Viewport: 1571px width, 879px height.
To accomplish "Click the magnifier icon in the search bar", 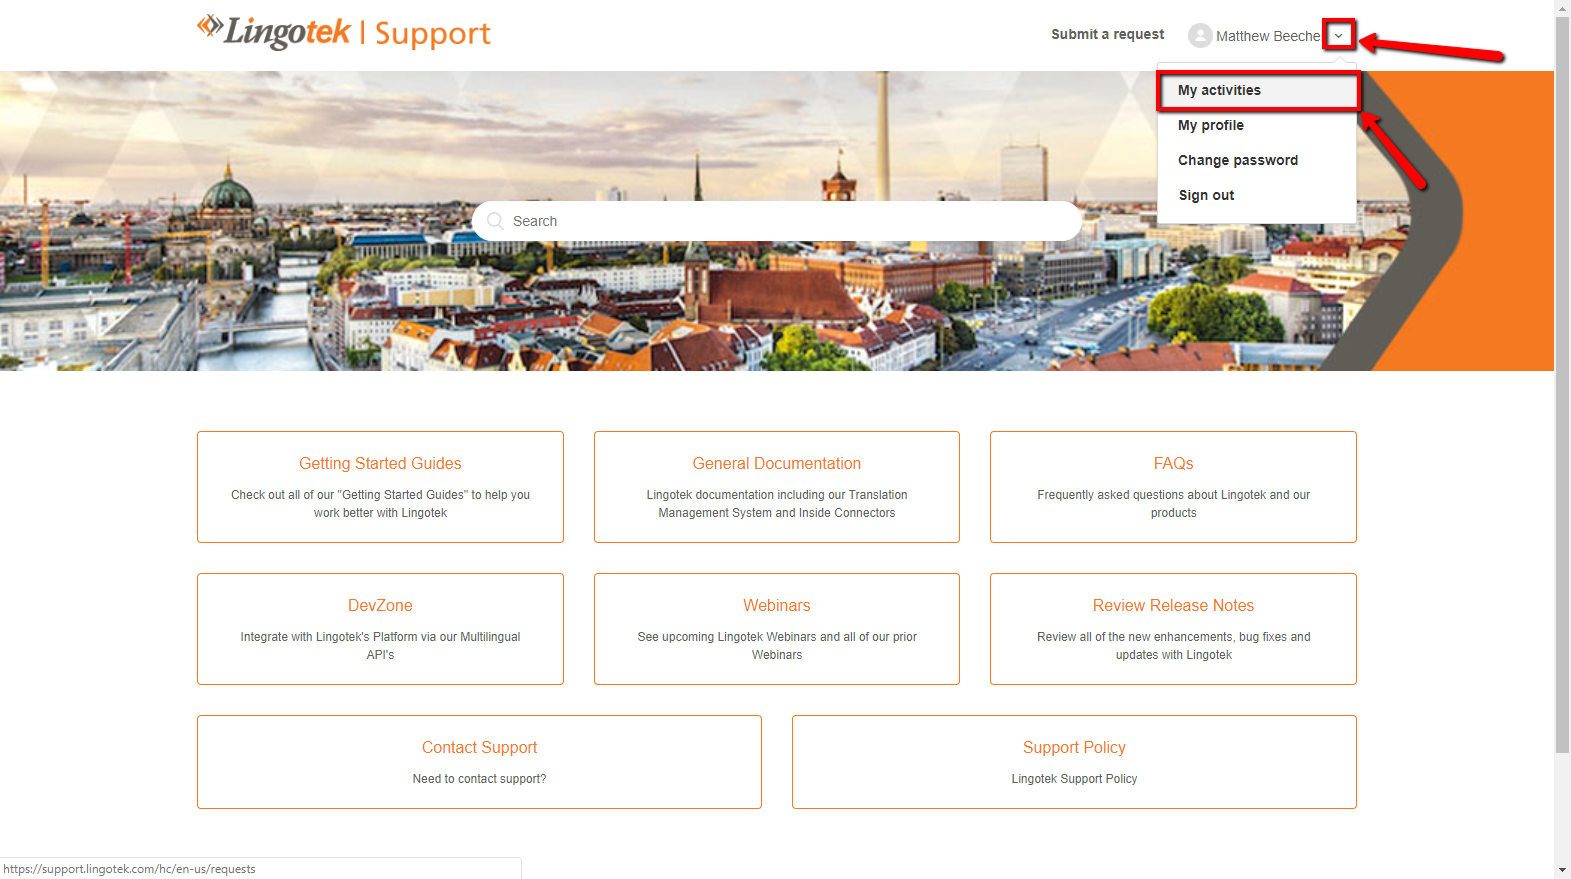I will coord(495,221).
